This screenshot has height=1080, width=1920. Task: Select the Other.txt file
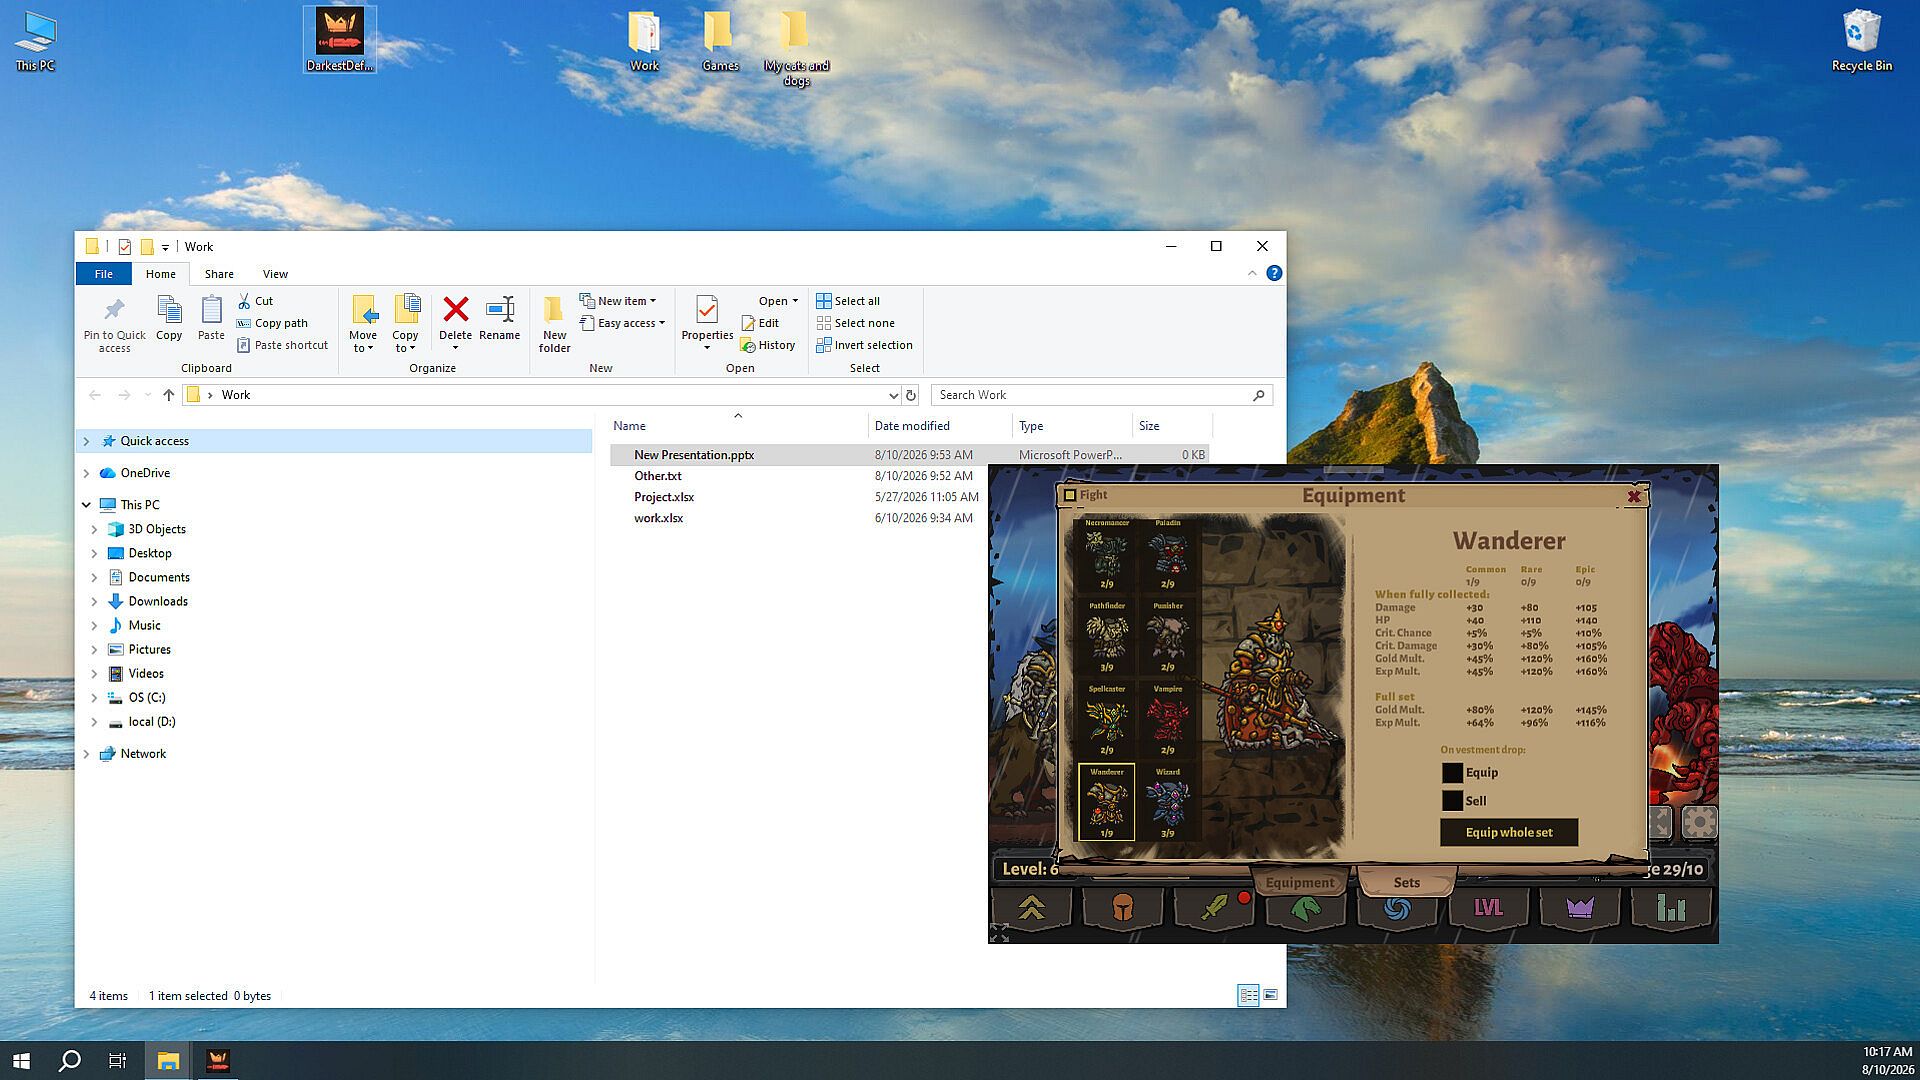click(x=657, y=476)
